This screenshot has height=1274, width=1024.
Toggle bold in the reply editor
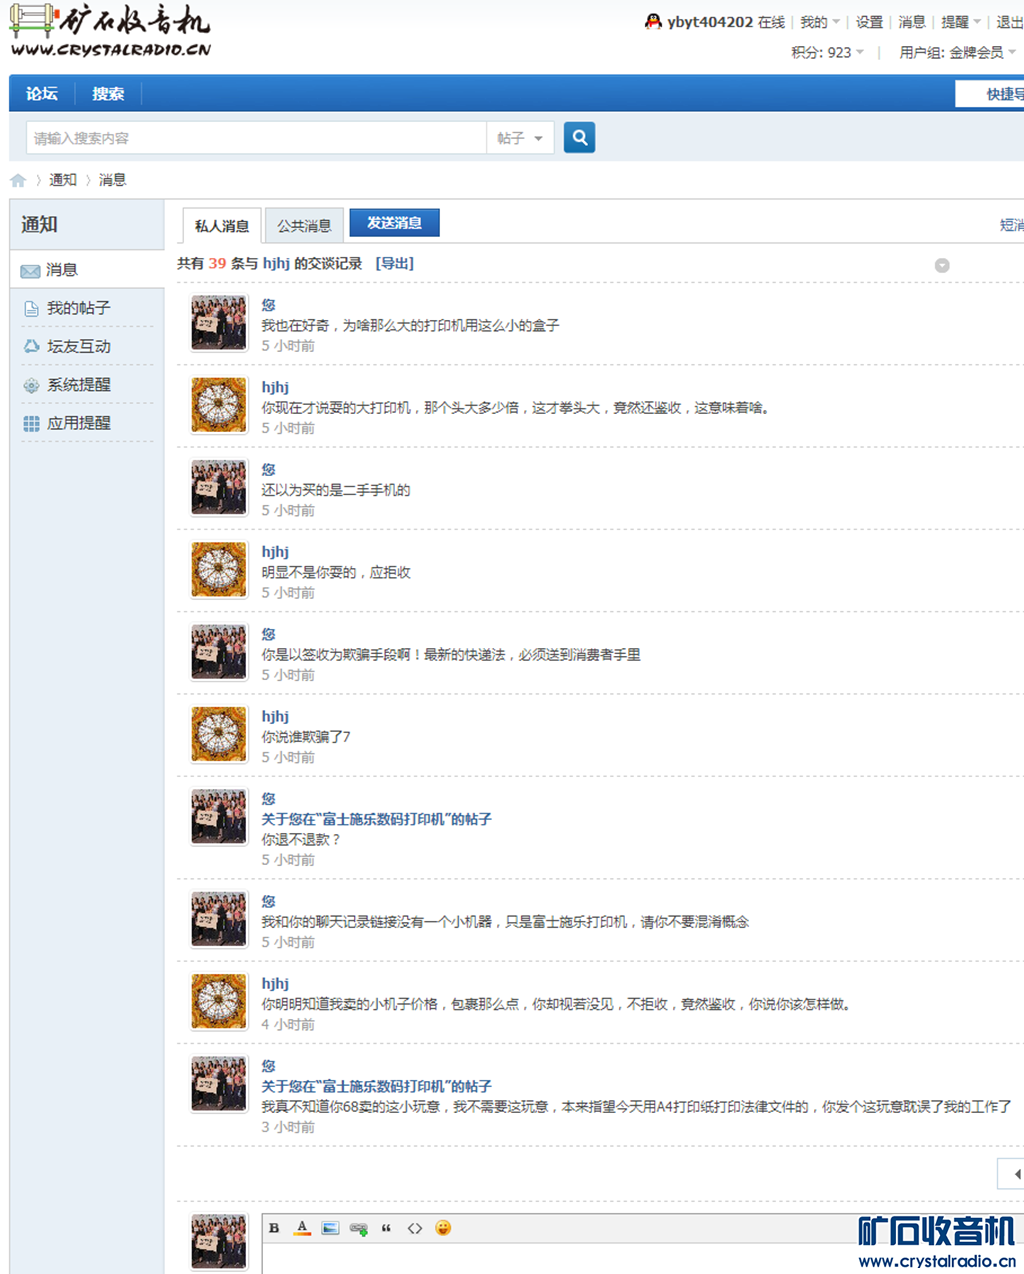pos(274,1228)
